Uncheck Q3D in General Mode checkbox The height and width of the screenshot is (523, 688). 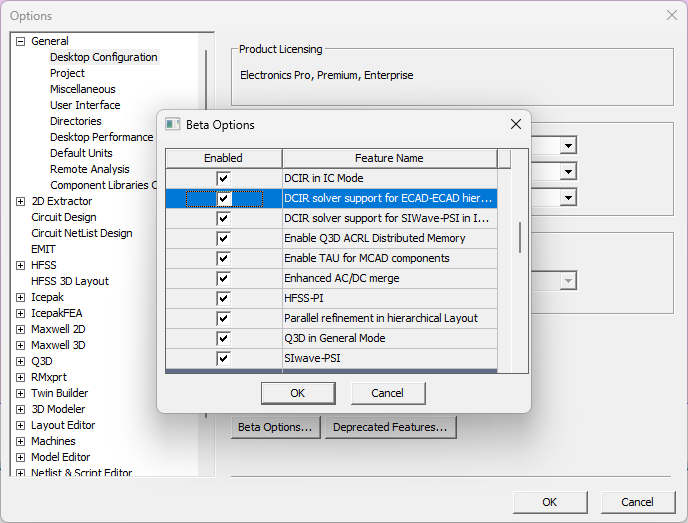point(223,338)
